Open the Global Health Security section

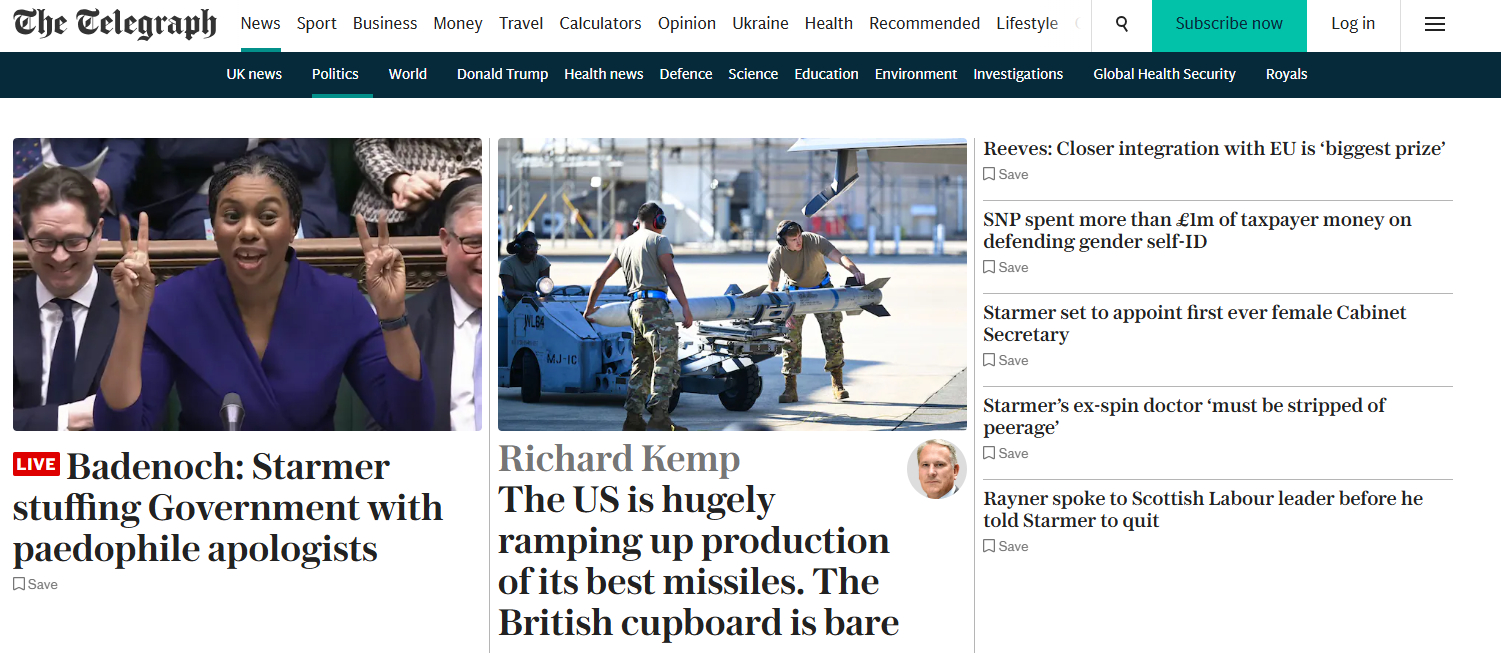click(x=1164, y=74)
